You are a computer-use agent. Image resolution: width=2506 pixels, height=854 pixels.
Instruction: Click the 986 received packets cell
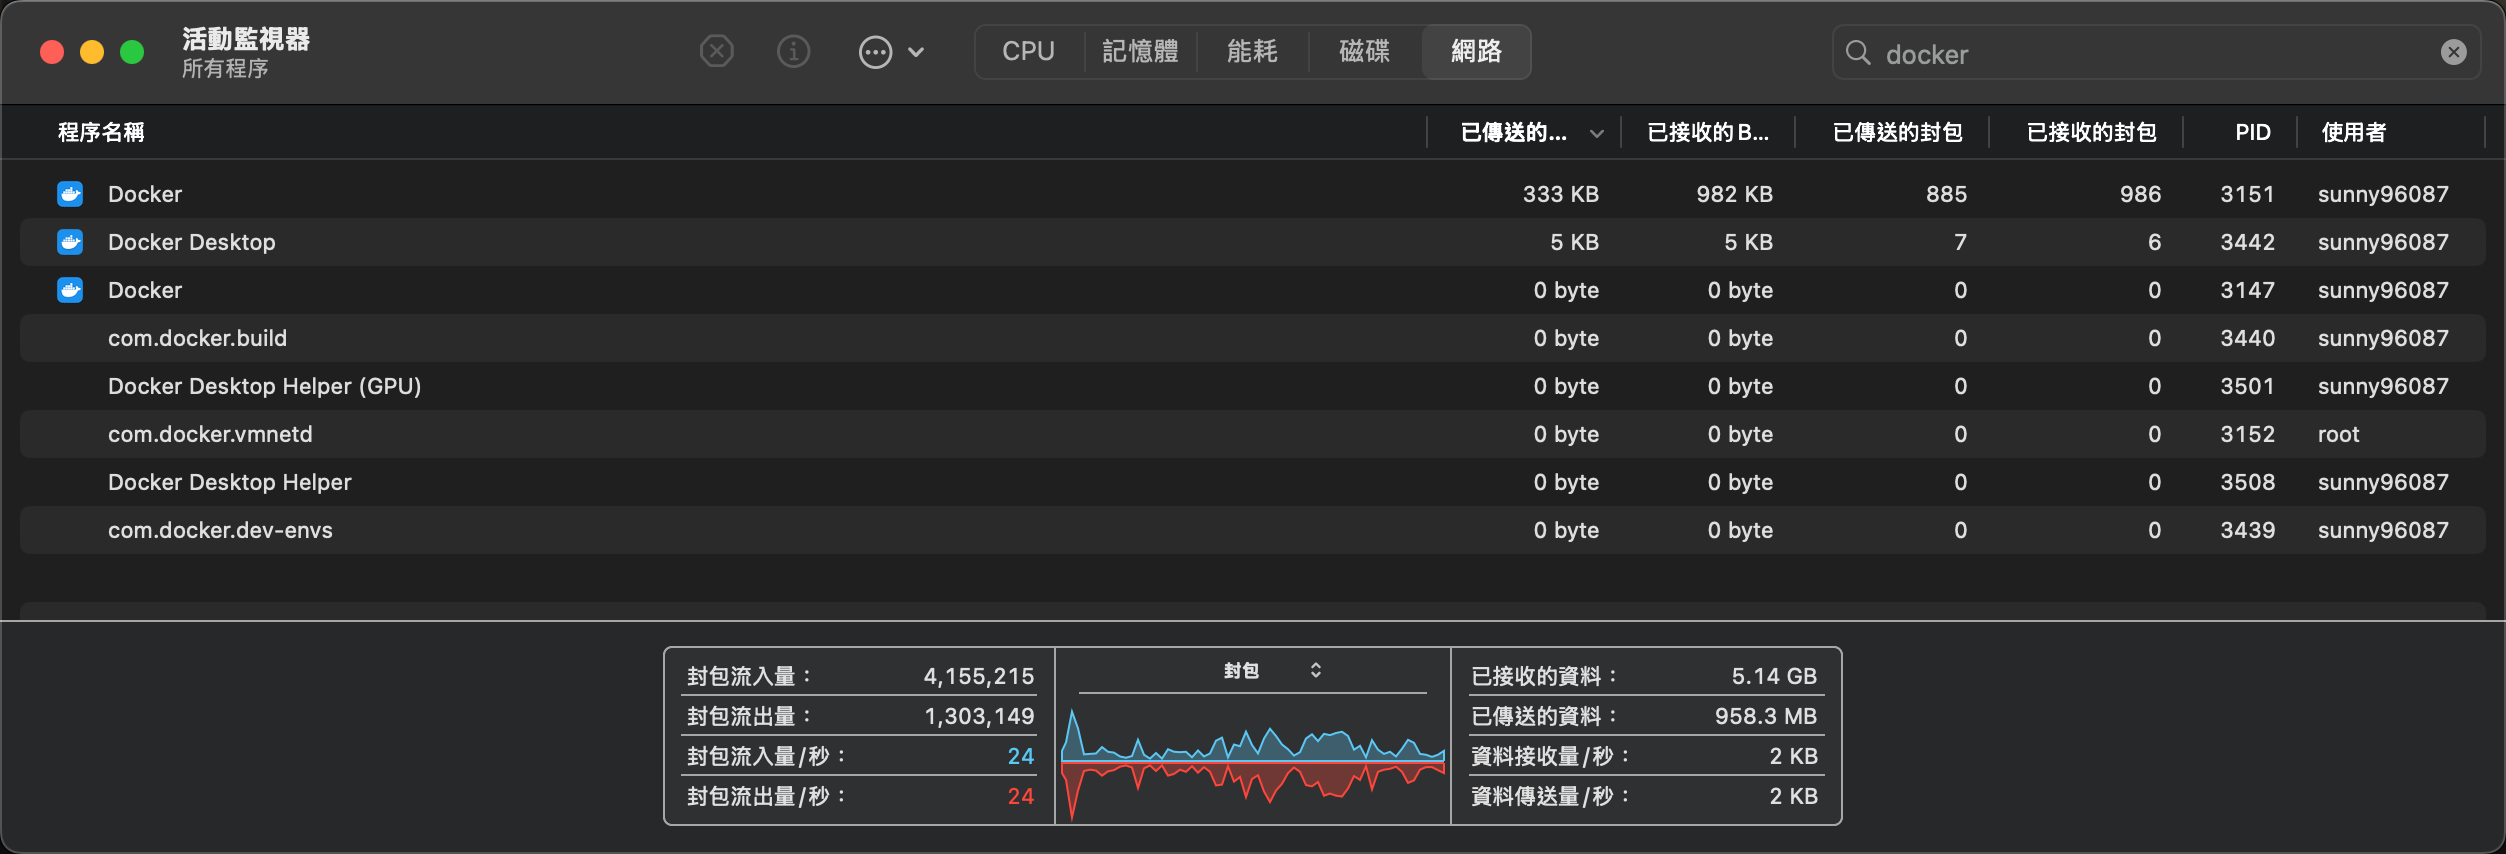2140,194
